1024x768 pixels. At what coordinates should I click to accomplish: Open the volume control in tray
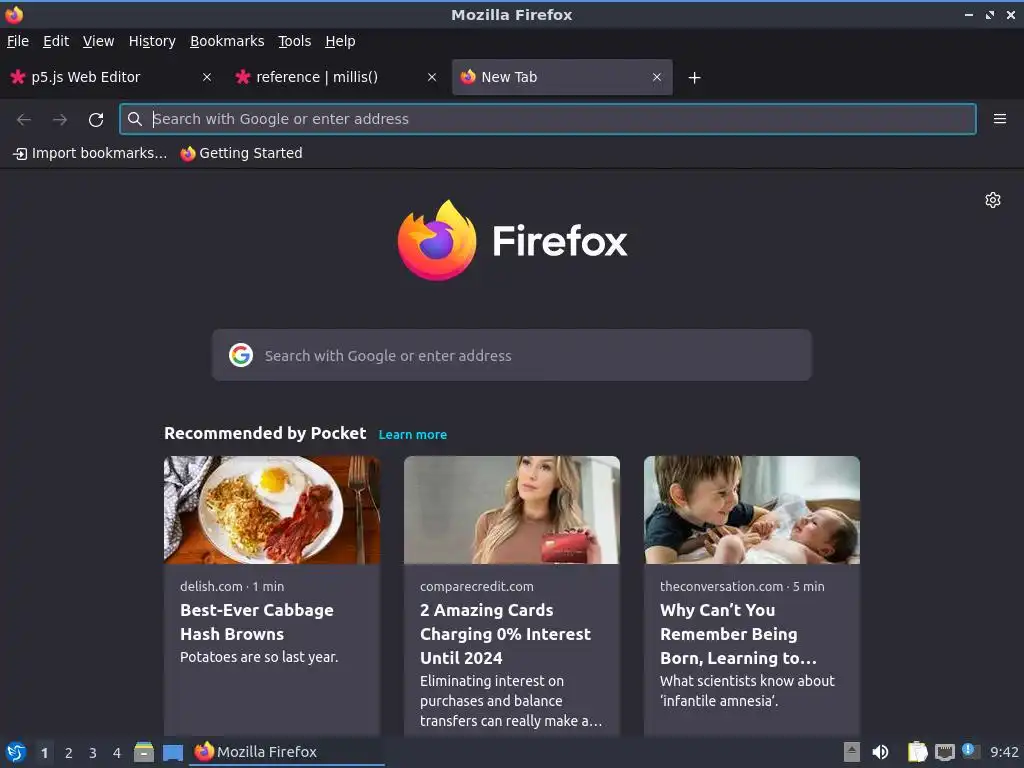880,752
